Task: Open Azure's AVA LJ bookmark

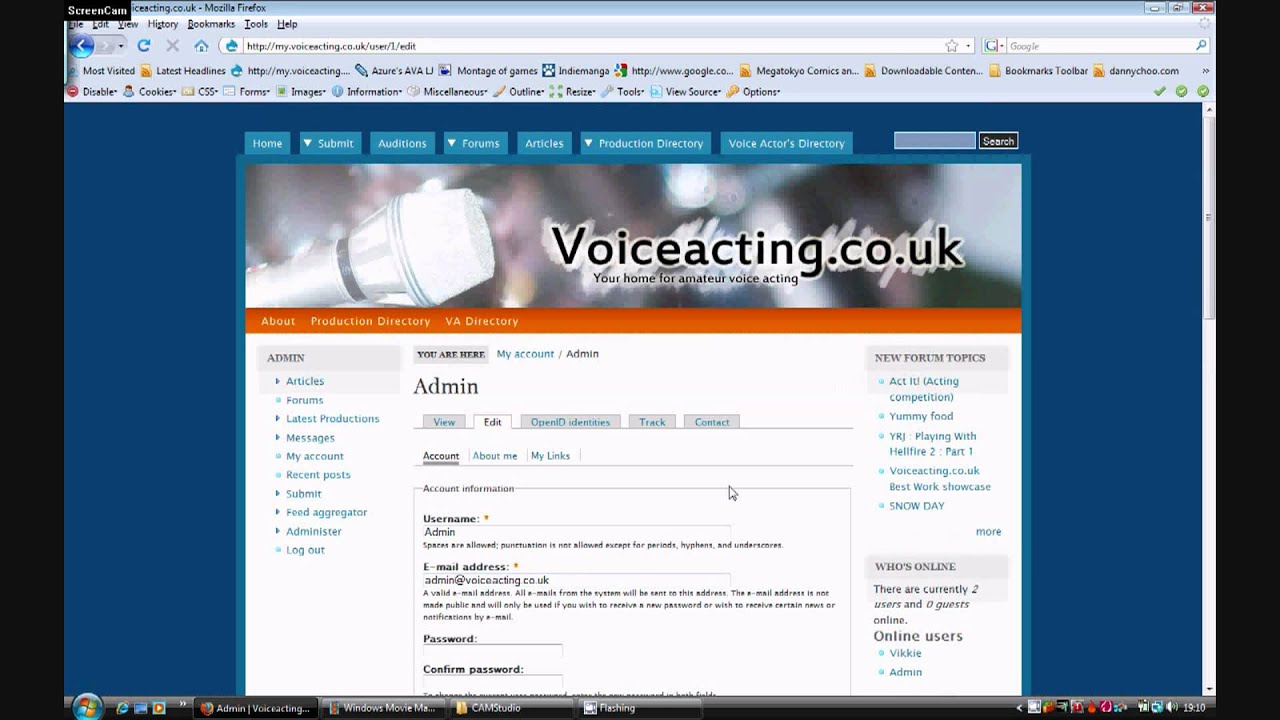Action: pyautogui.click(x=394, y=71)
